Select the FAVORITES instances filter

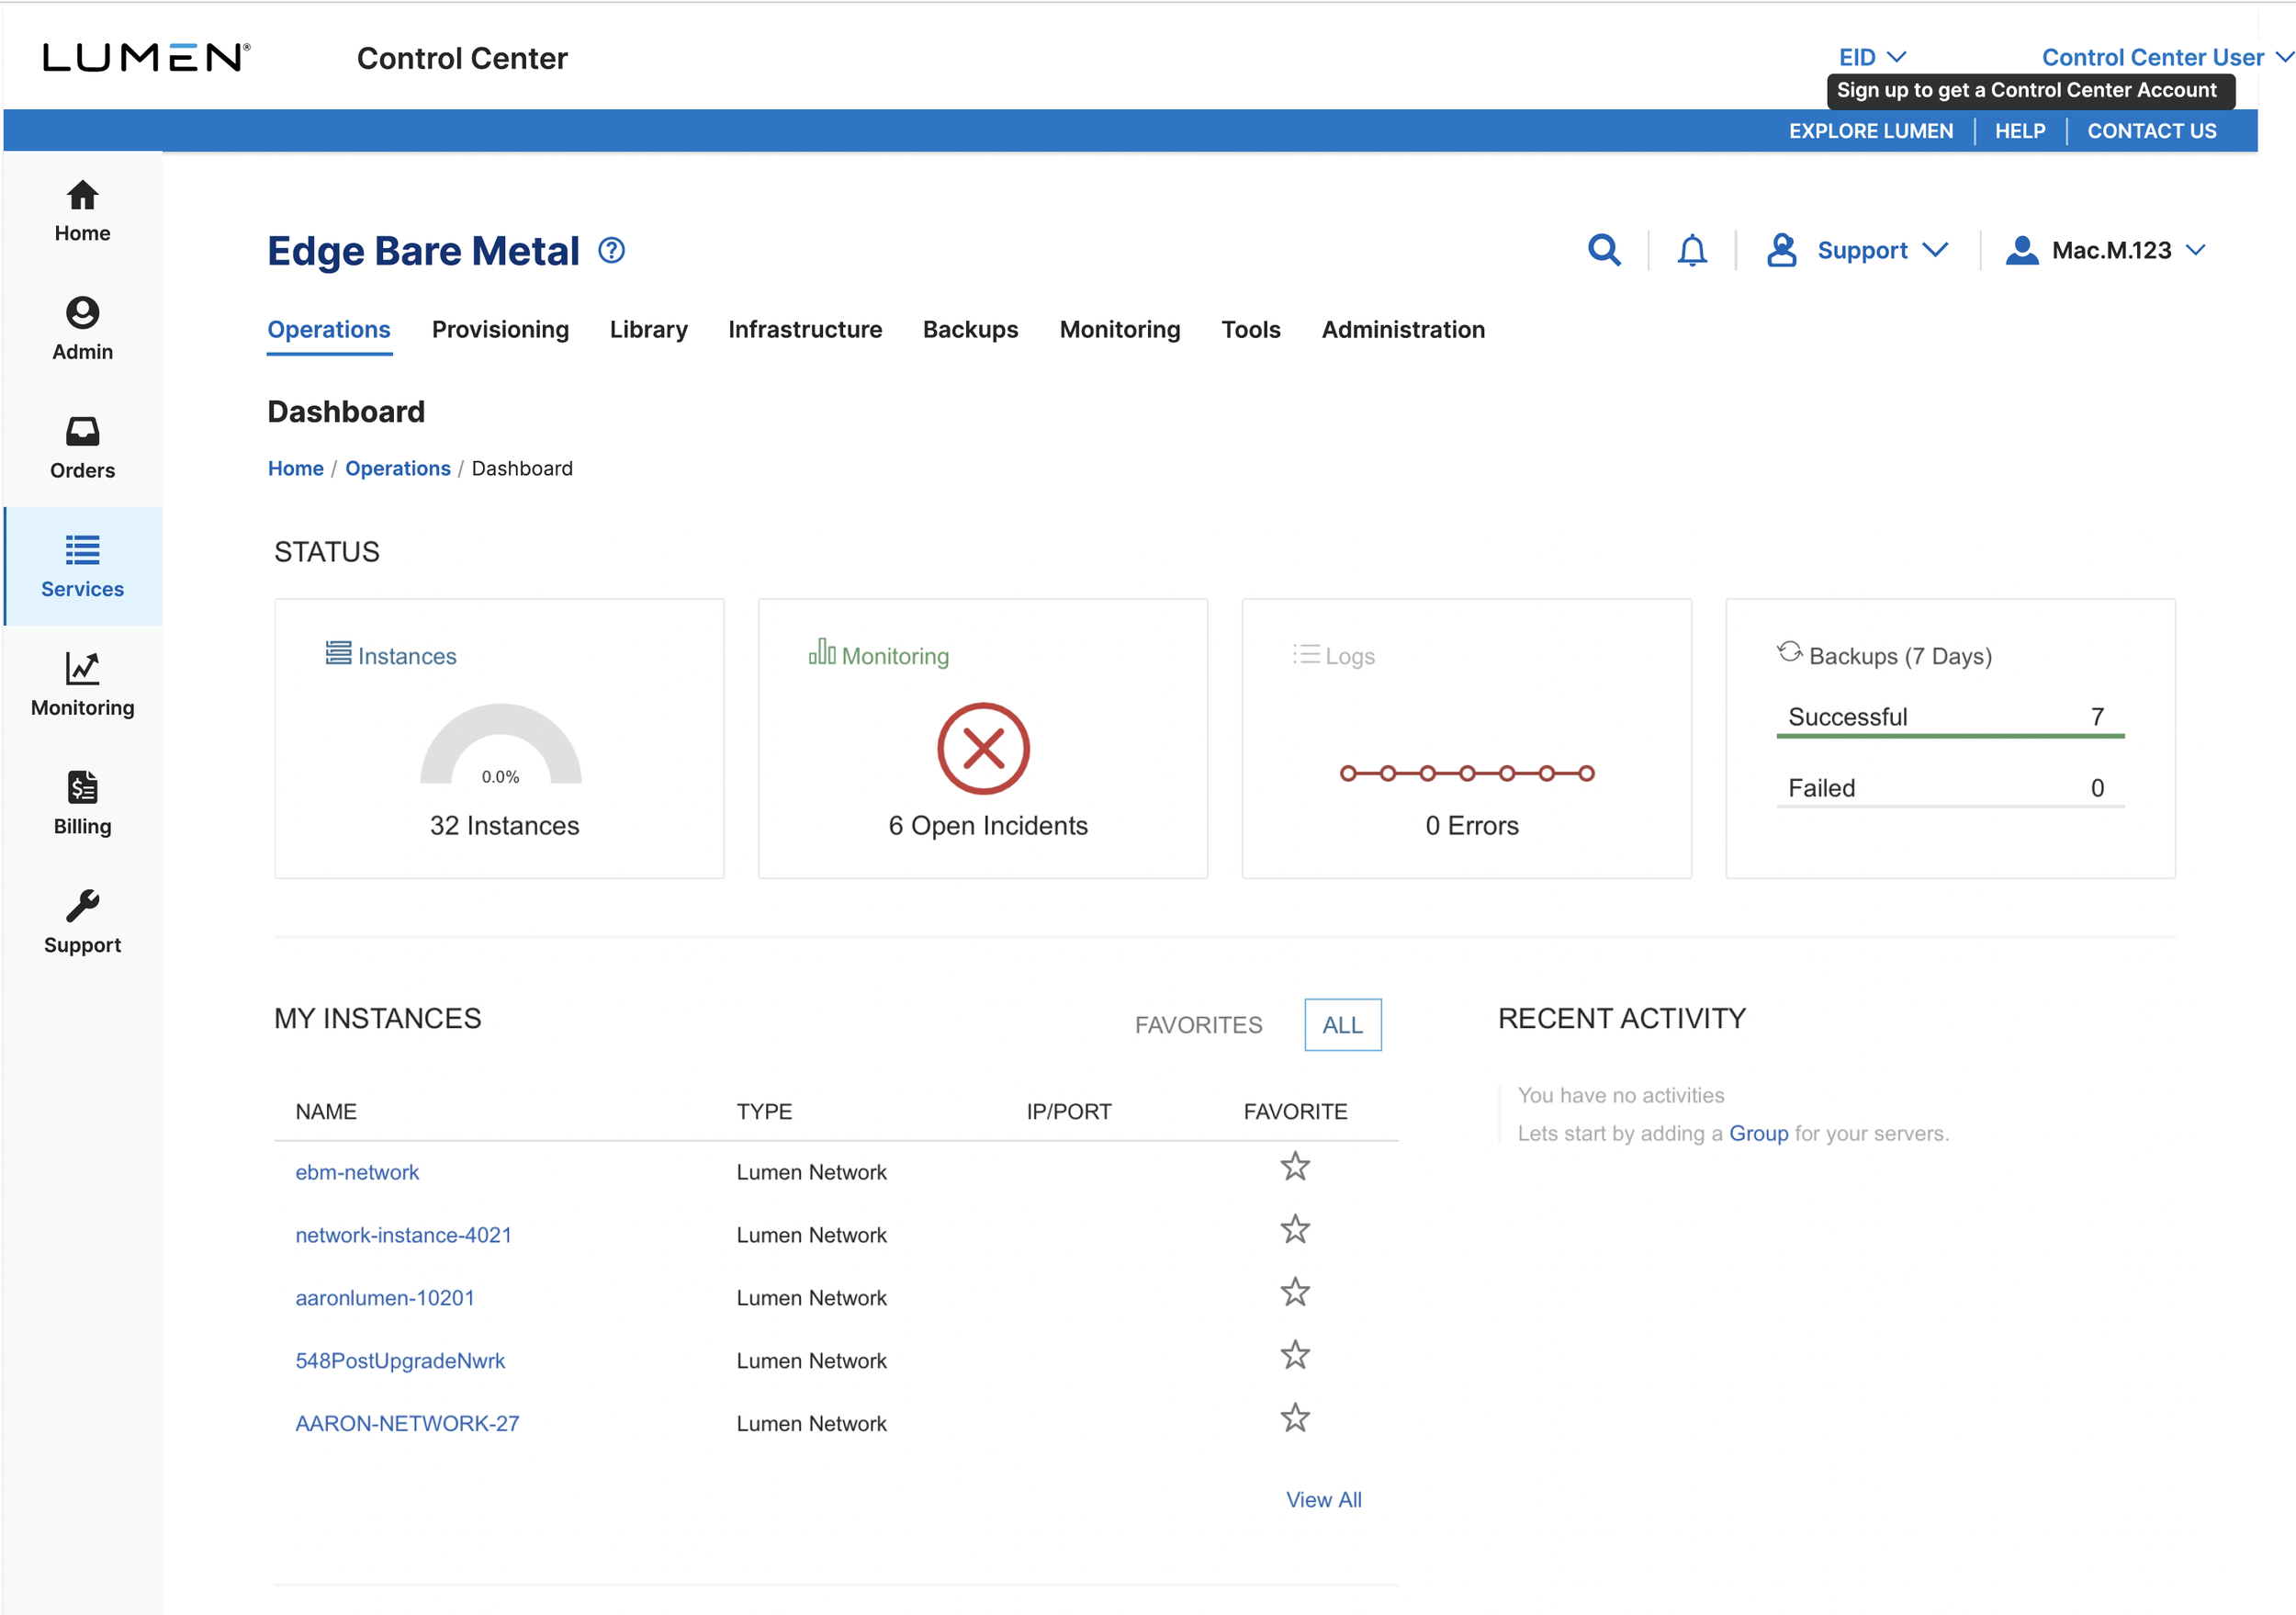(x=1198, y=1025)
